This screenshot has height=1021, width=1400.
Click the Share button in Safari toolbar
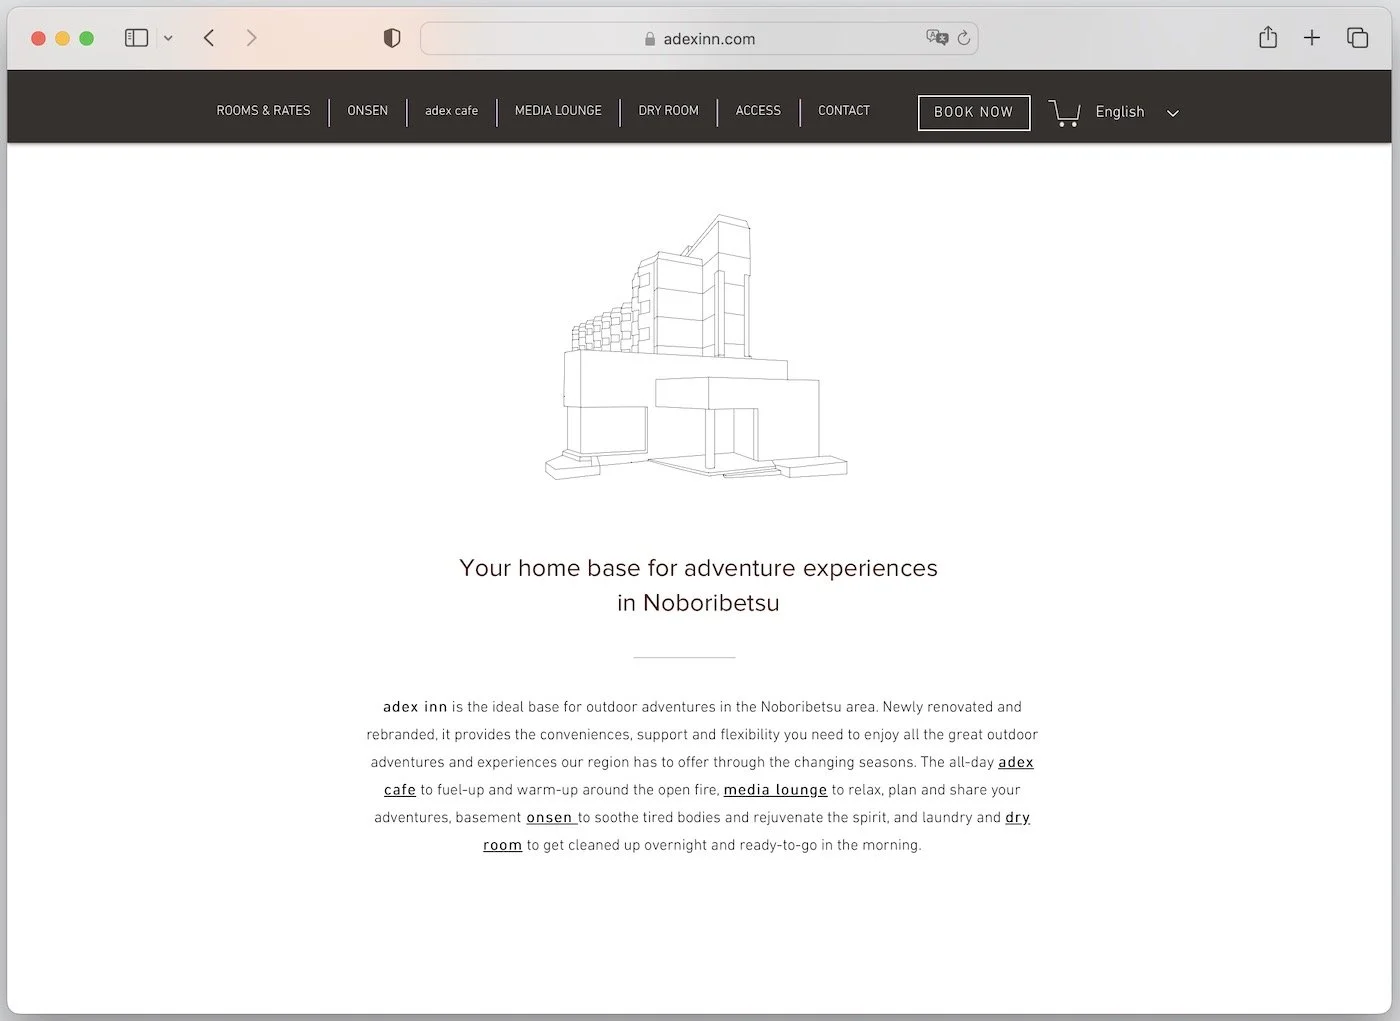click(1268, 37)
